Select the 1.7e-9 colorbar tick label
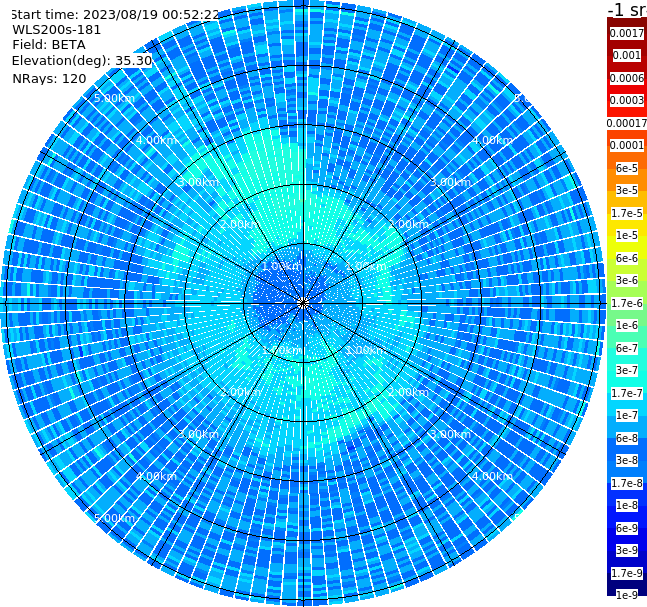The width and height of the screenshot is (647, 607). [x=627, y=573]
